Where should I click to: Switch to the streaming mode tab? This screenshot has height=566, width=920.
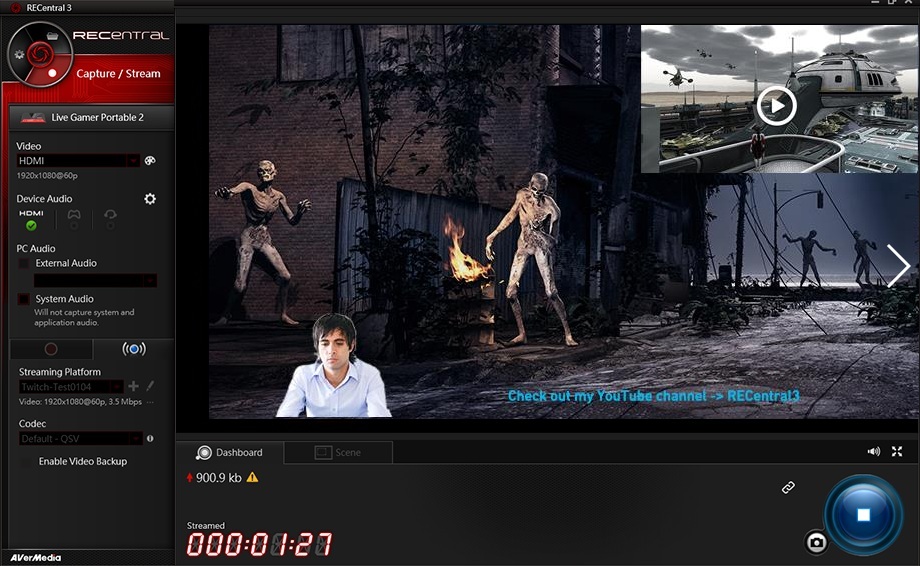click(x=134, y=349)
